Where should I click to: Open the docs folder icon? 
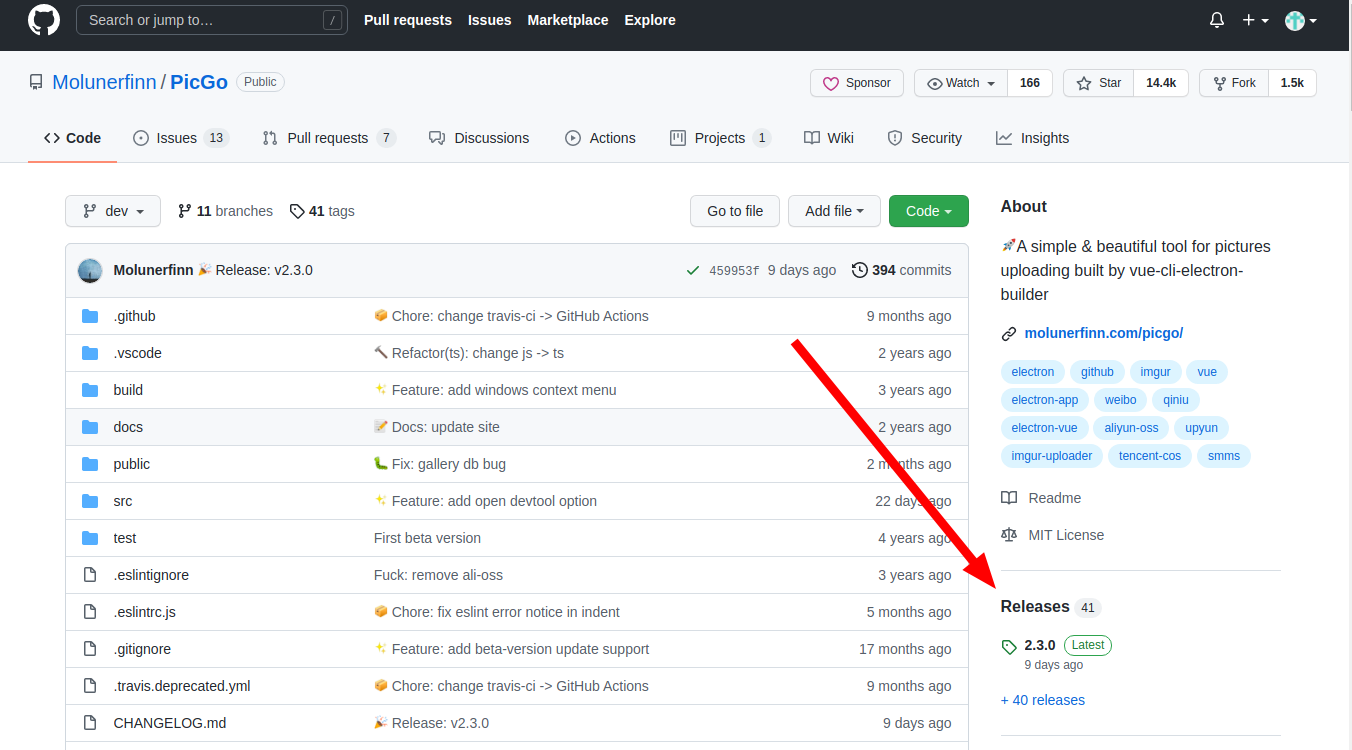90,427
